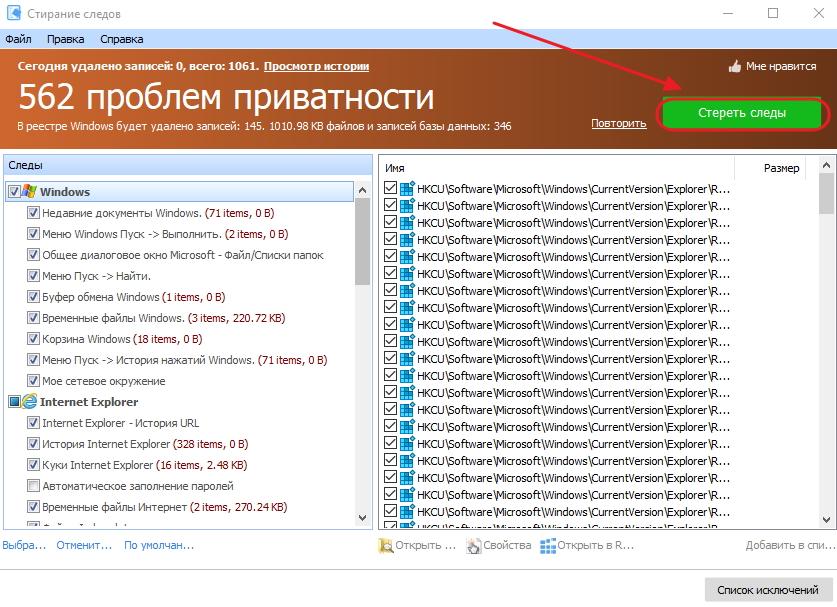837x607 pixels.
Task: Select the Internet Explorer - История URL row
Action: pyautogui.click(x=121, y=423)
